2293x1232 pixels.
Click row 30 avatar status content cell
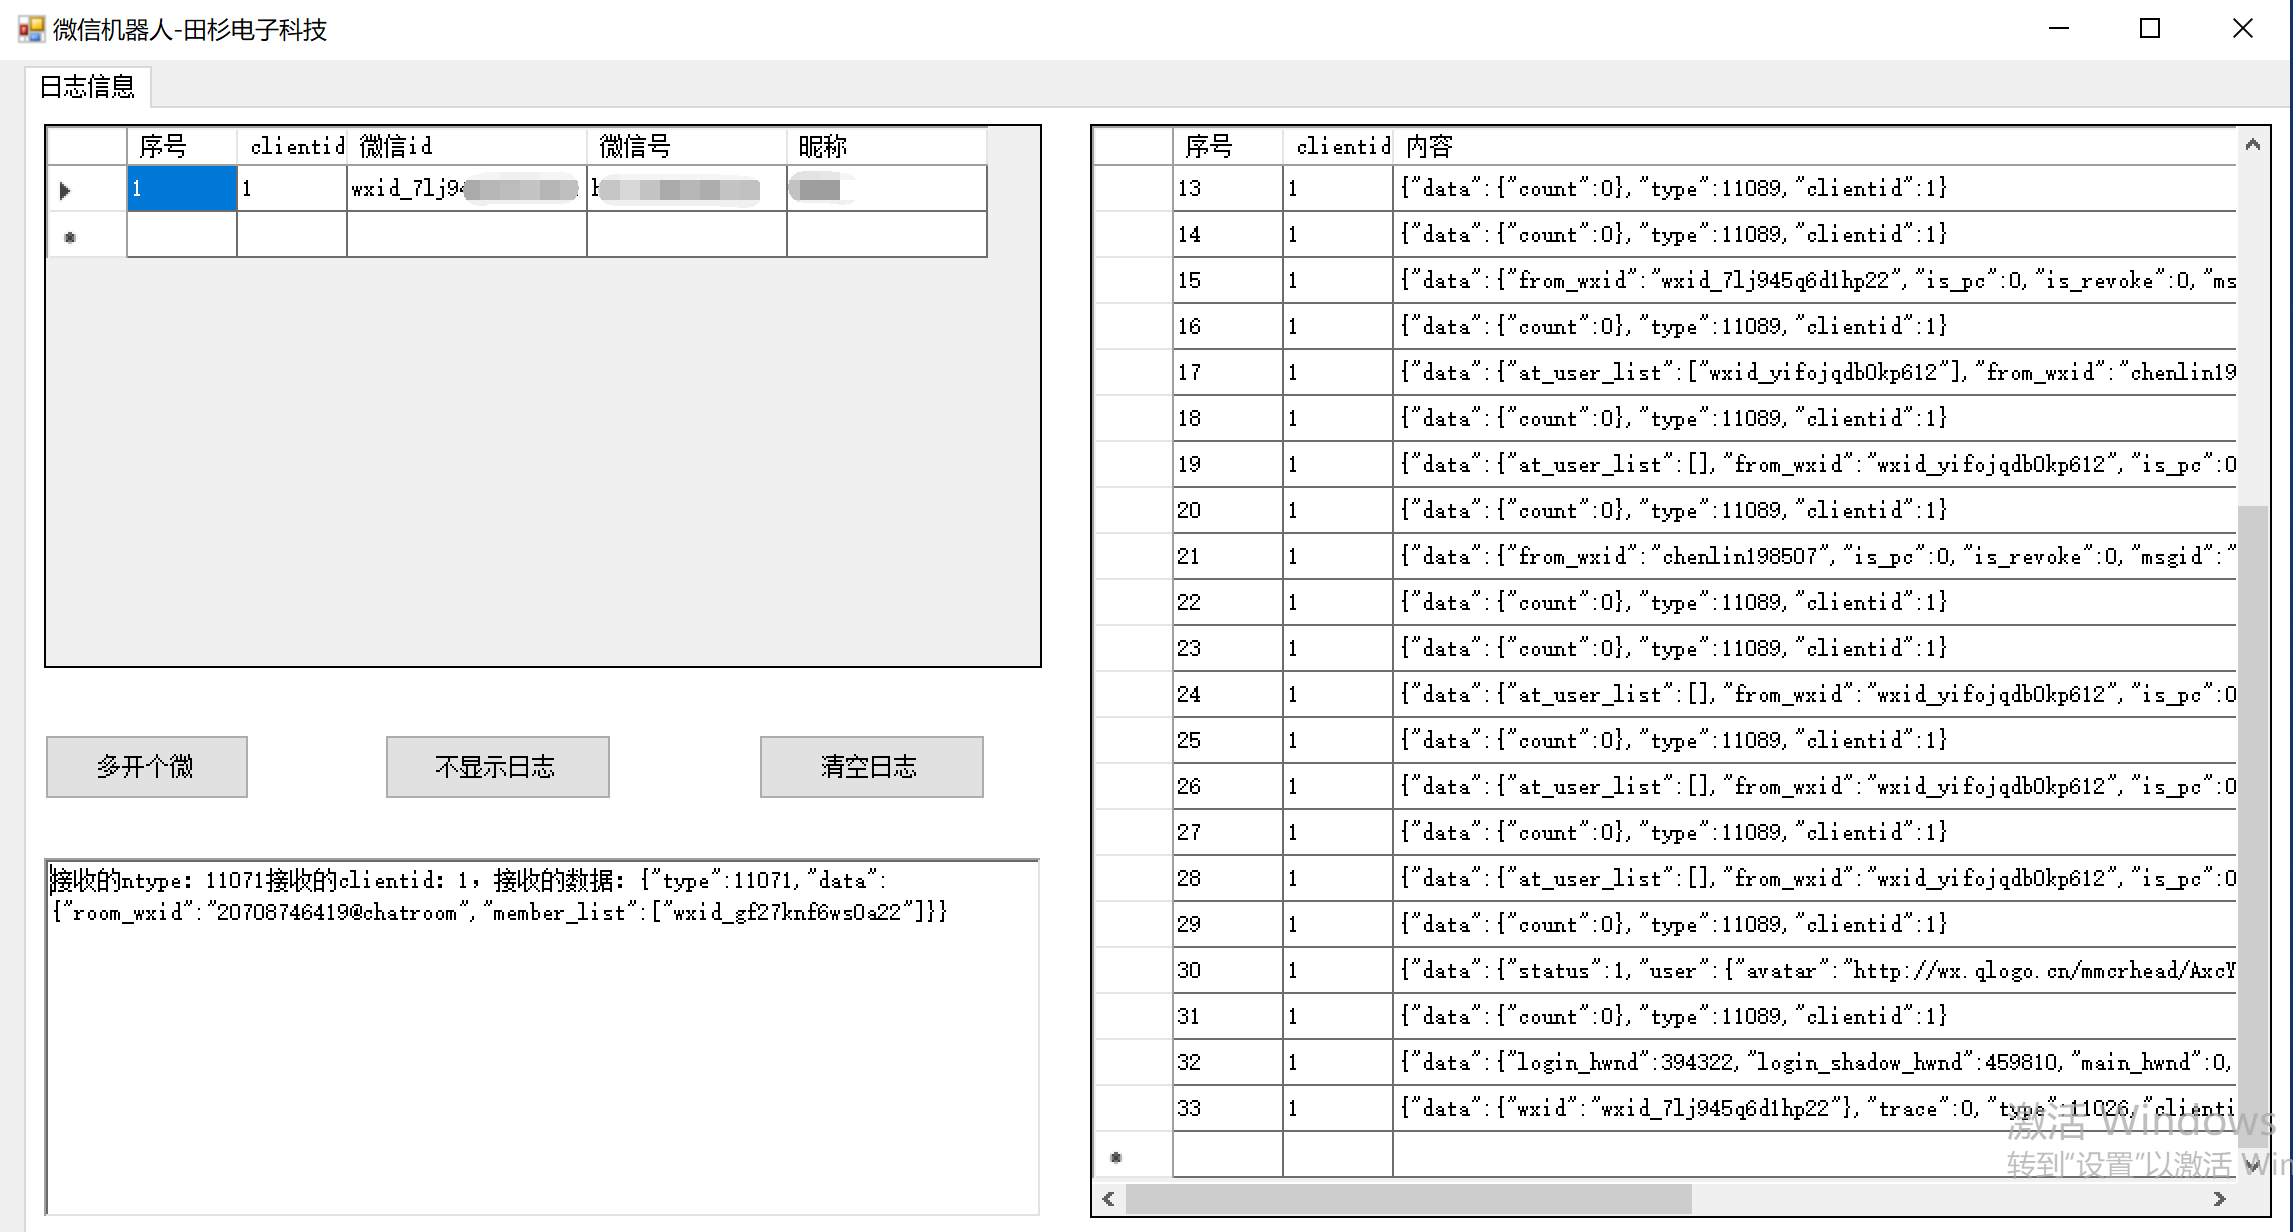(1814, 971)
